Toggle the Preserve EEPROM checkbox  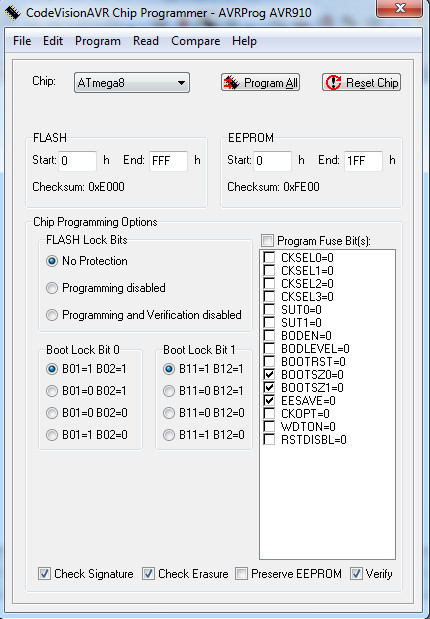(241, 574)
